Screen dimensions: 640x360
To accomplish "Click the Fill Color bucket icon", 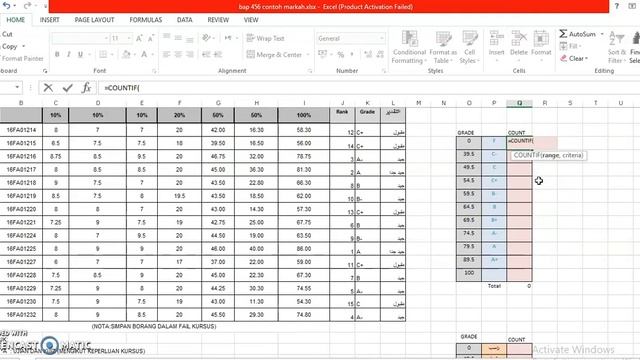I will 126,54.
